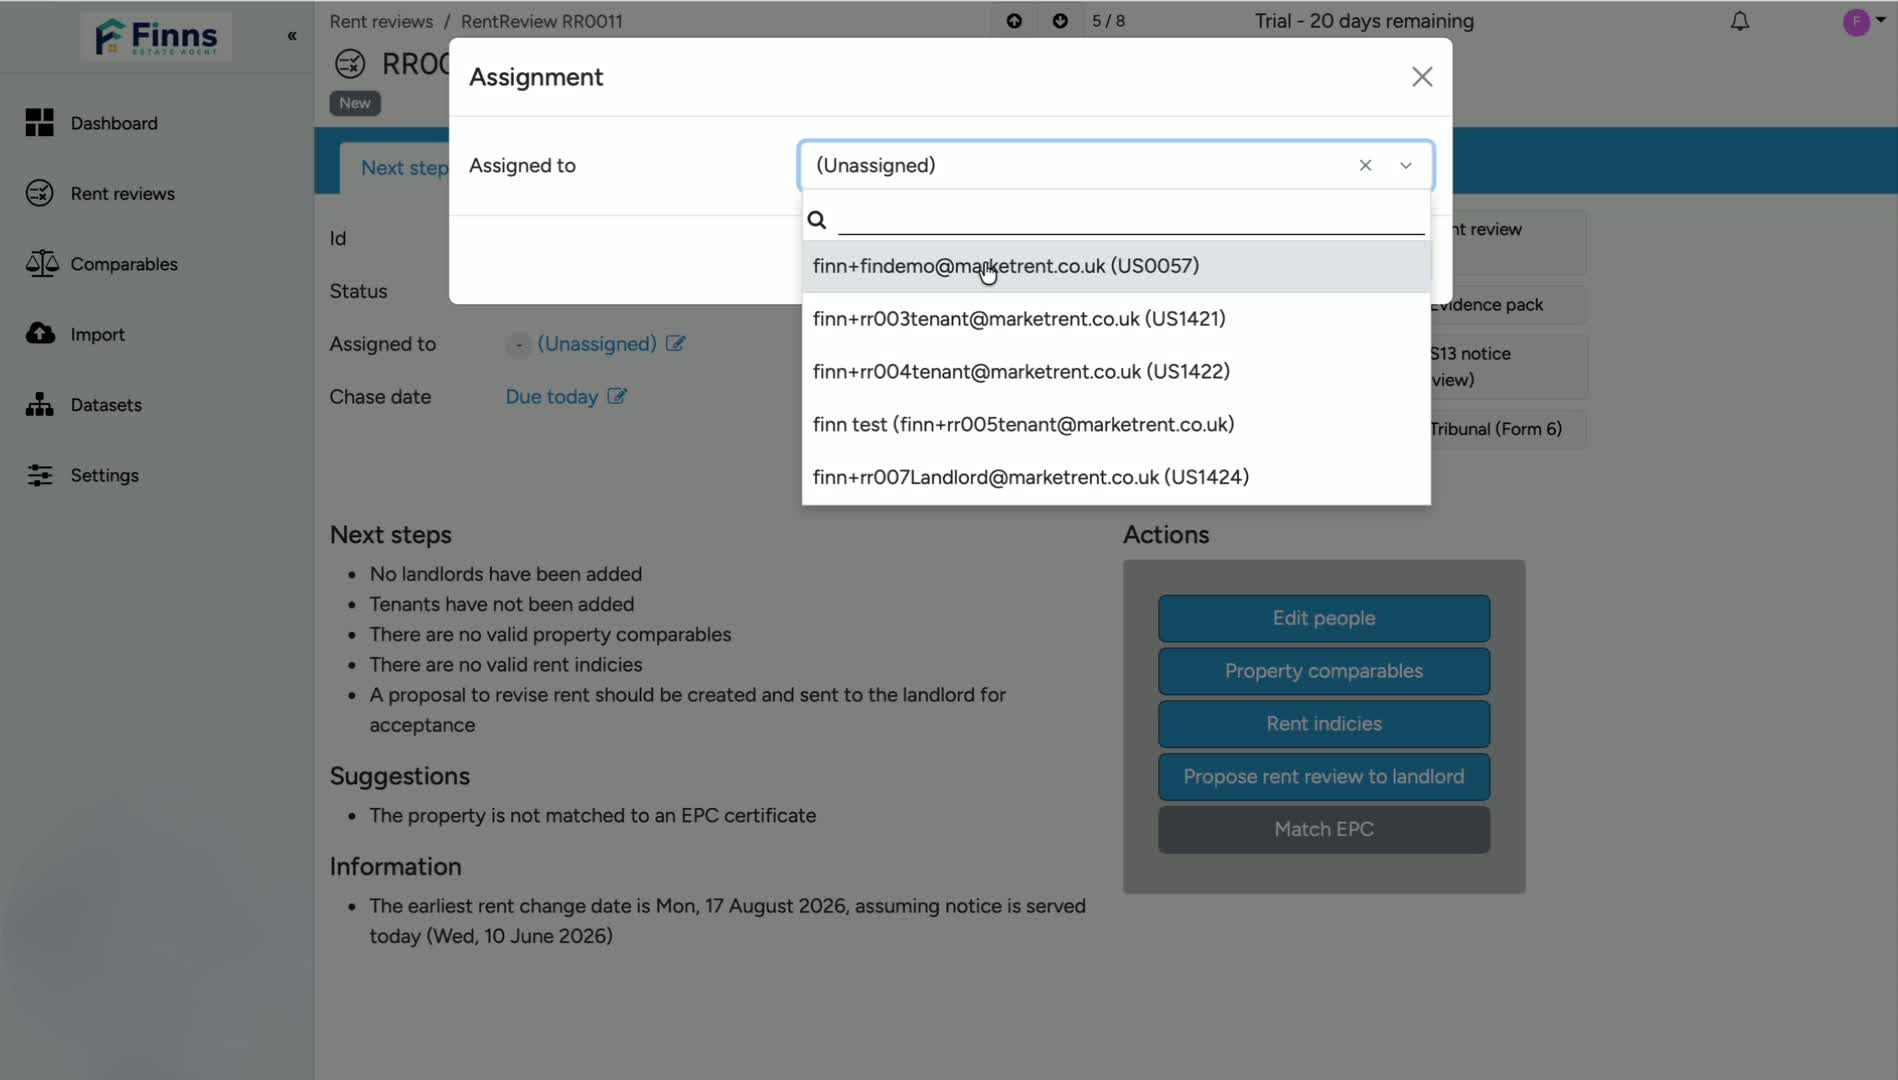
Task: Click the Edit people button
Action: (1324, 618)
